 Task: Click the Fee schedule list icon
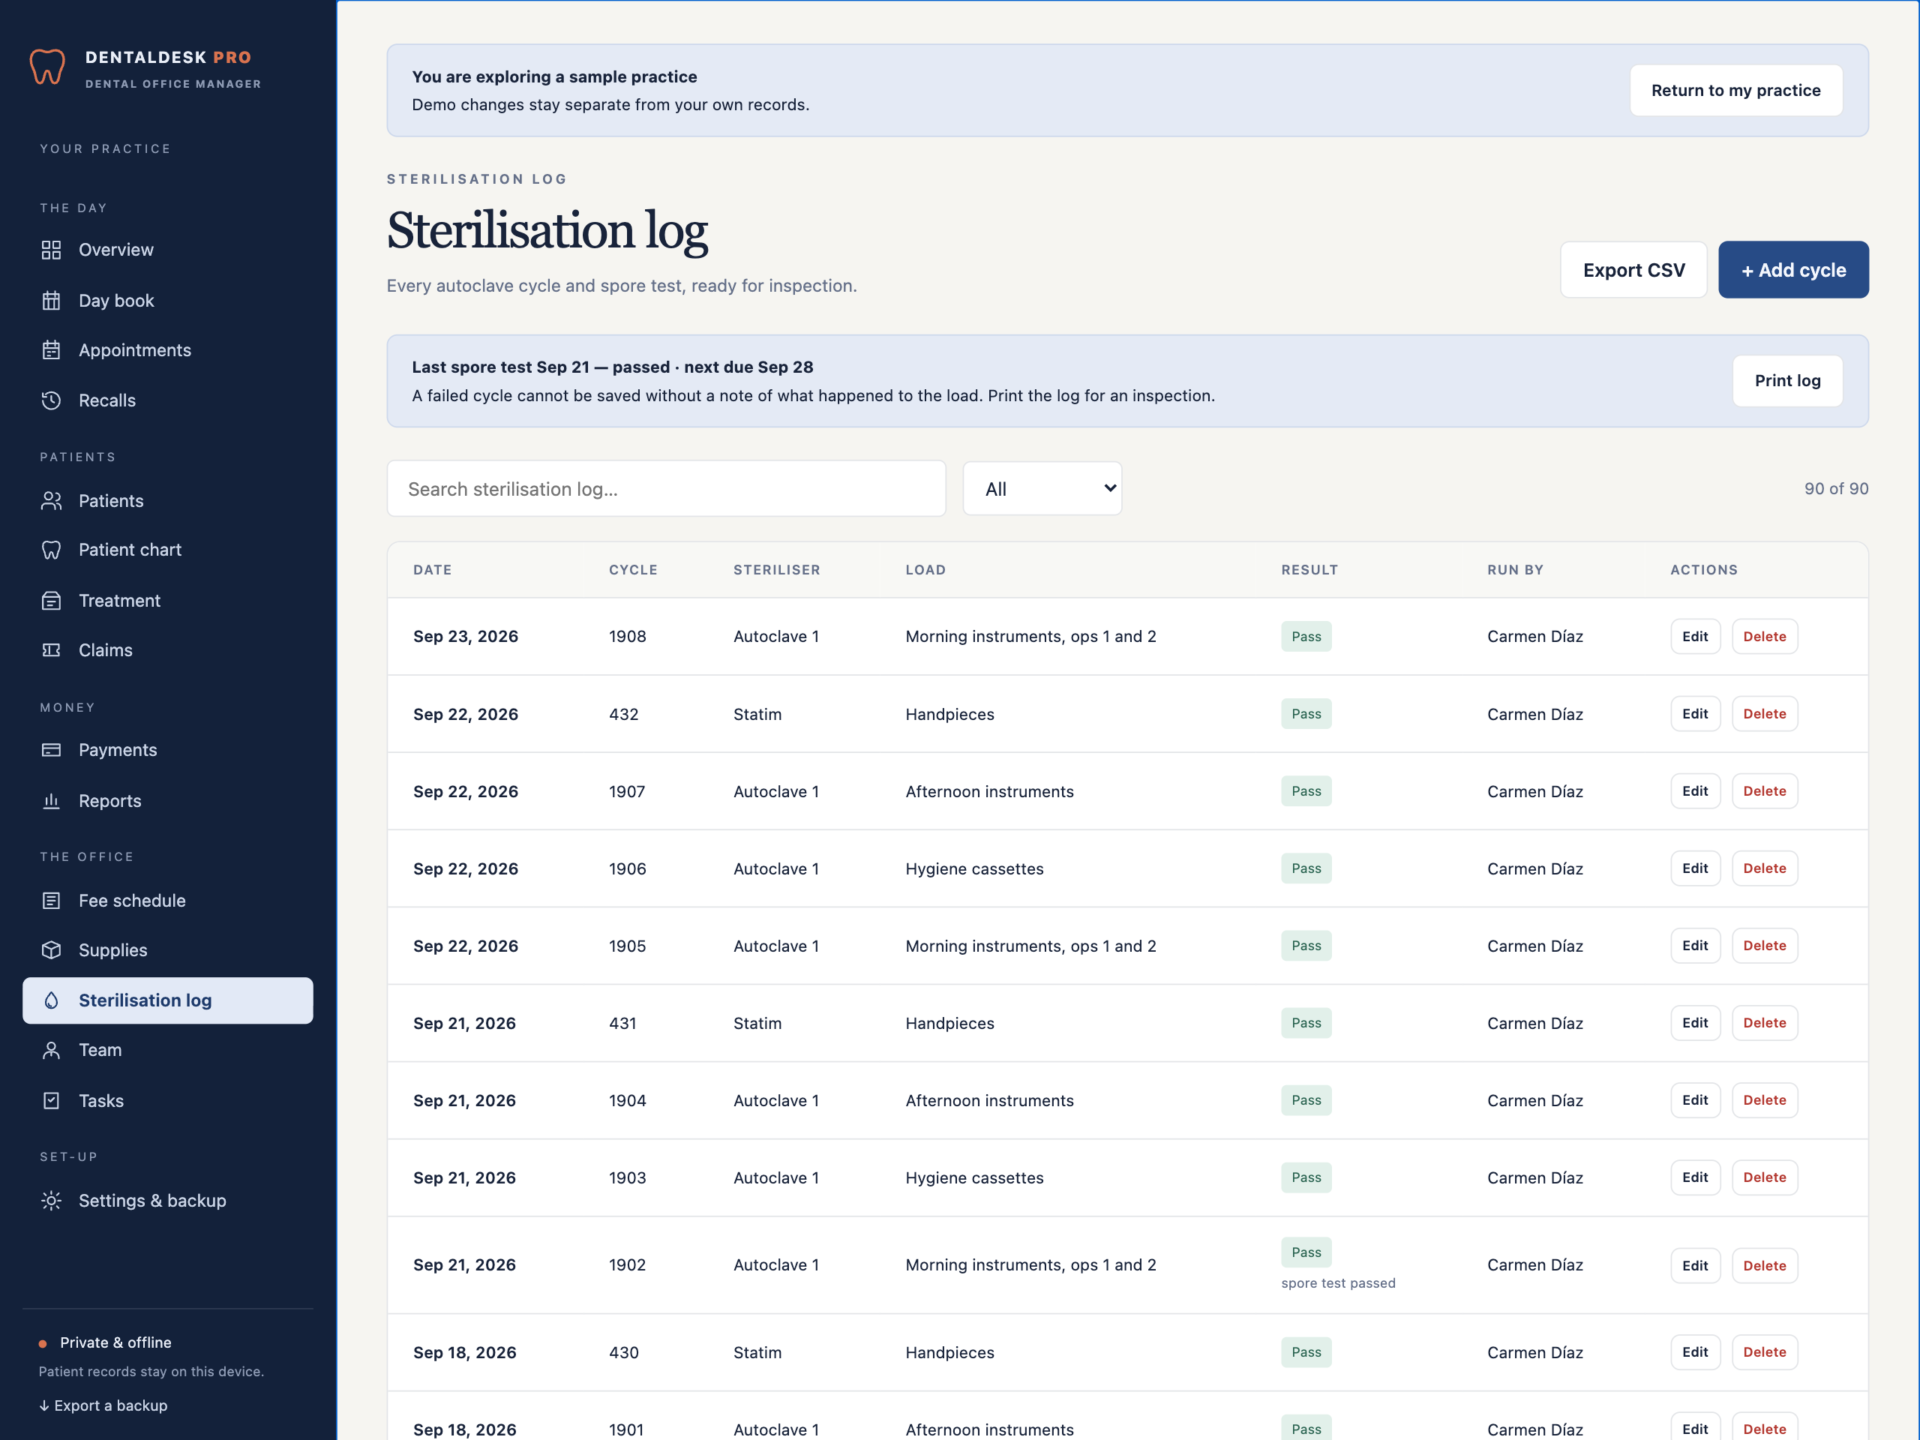[x=51, y=900]
